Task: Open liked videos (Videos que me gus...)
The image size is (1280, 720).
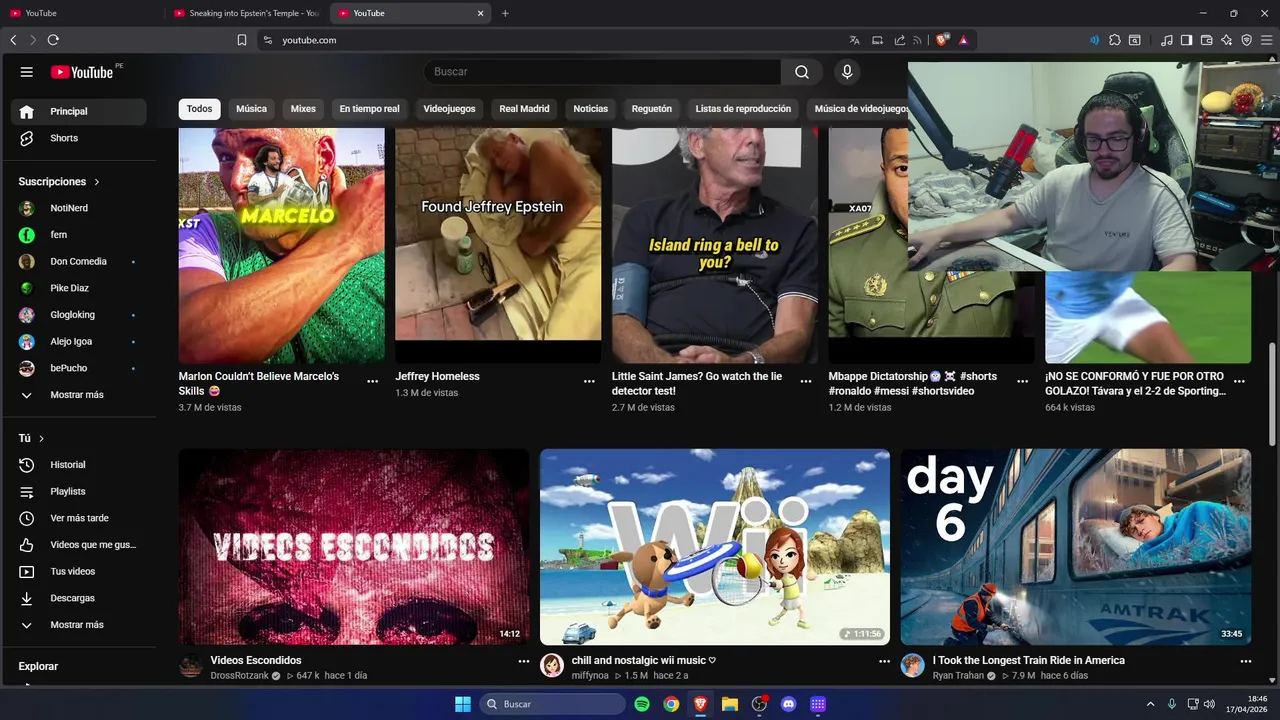Action: (x=78, y=545)
